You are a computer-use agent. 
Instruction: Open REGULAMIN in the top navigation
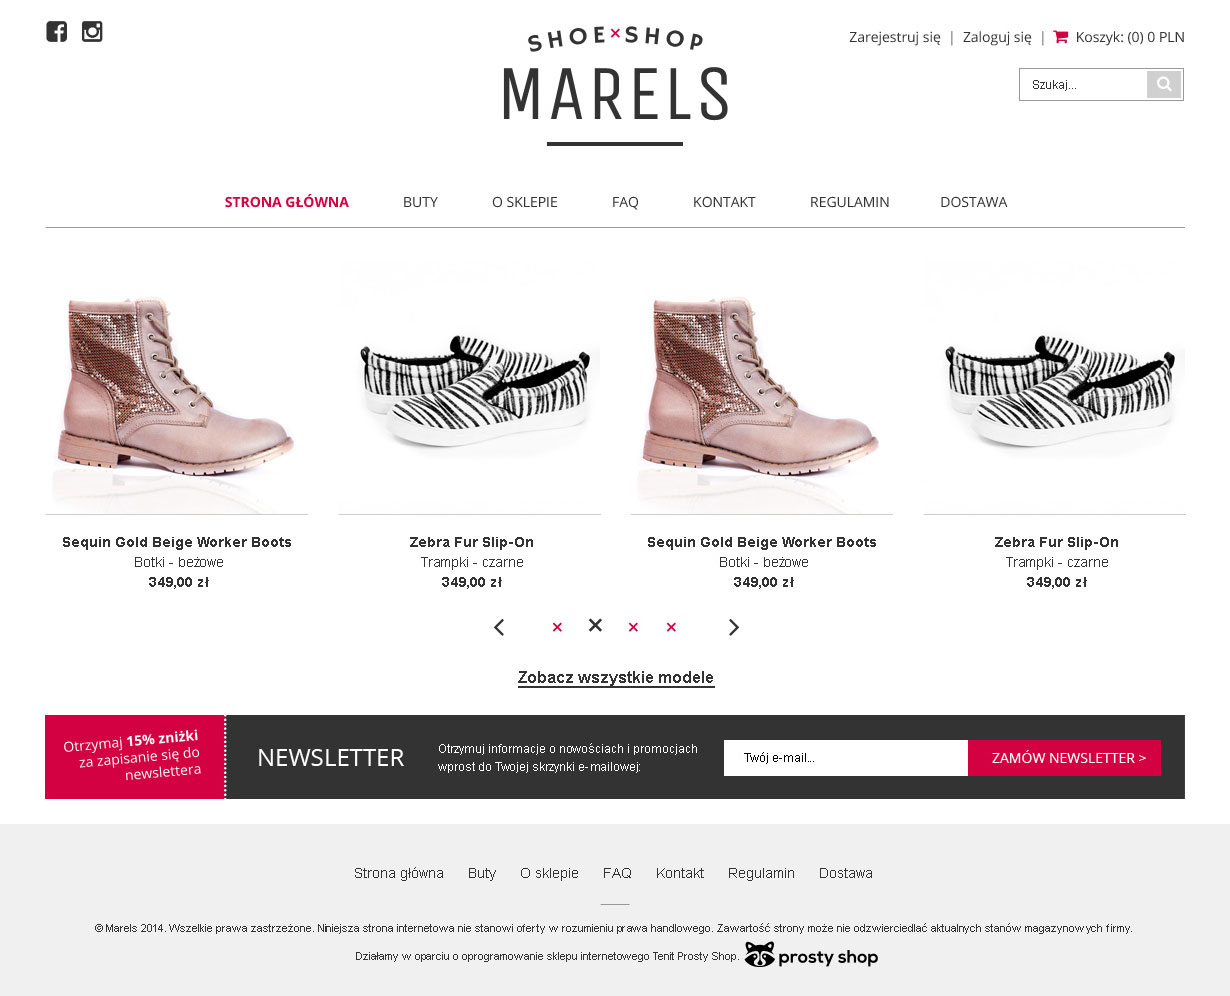click(x=849, y=202)
